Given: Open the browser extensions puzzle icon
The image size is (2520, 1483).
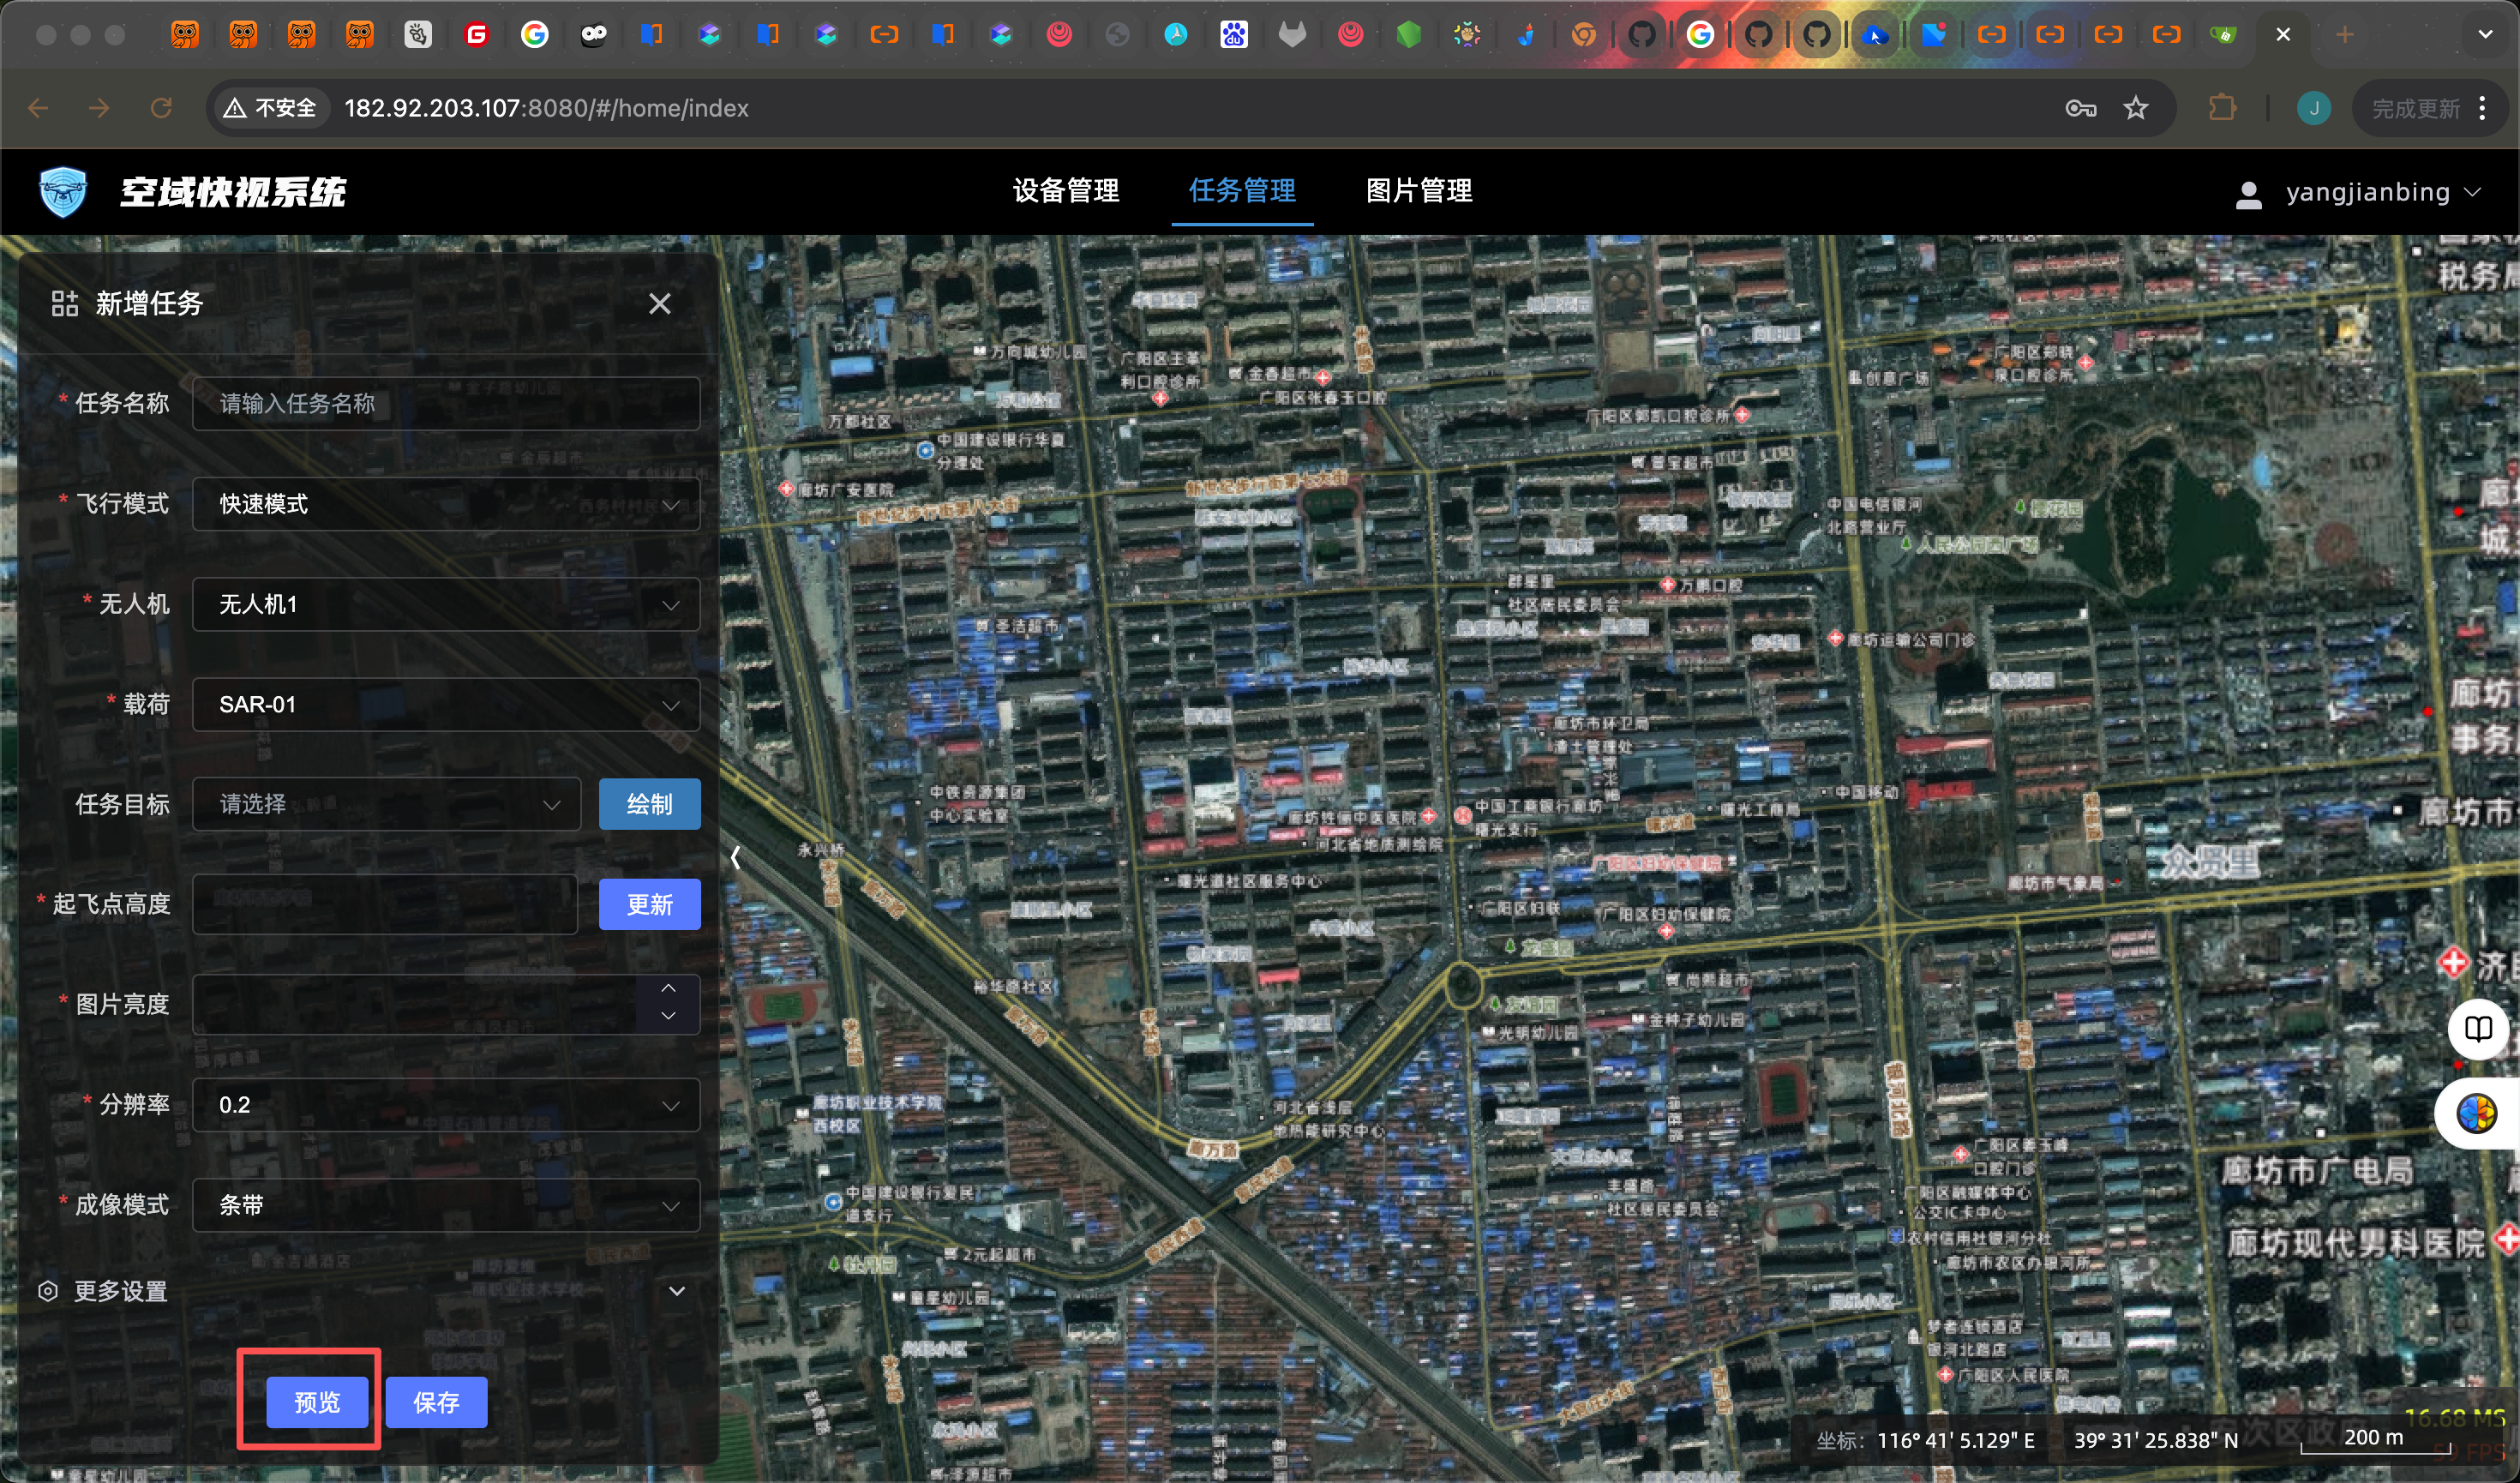Looking at the screenshot, I should click(x=2222, y=108).
